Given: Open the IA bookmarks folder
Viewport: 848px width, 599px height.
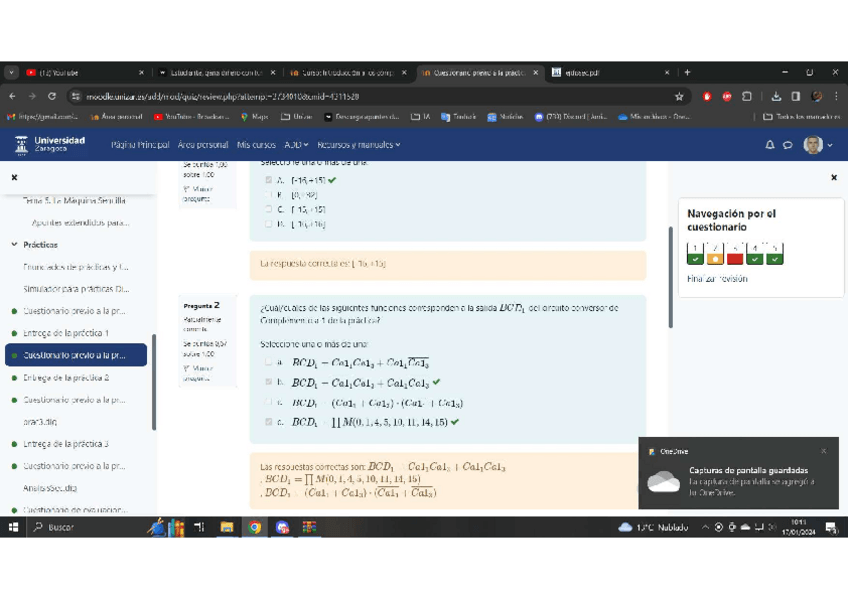Looking at the screenshot, I should (420, 116).
